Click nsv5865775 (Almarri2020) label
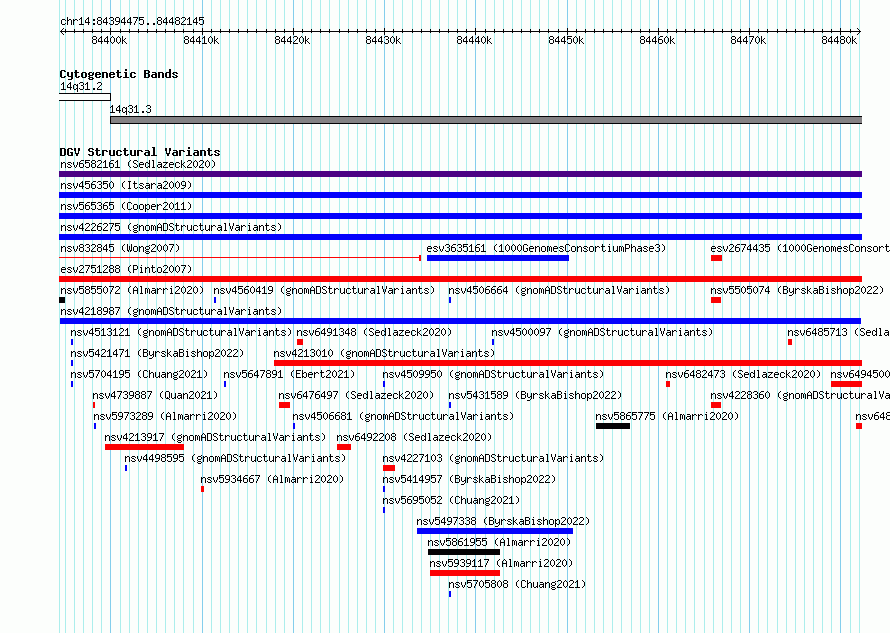Image resolution: width=890 pixels, height=633 pixels. coord(667,416)
